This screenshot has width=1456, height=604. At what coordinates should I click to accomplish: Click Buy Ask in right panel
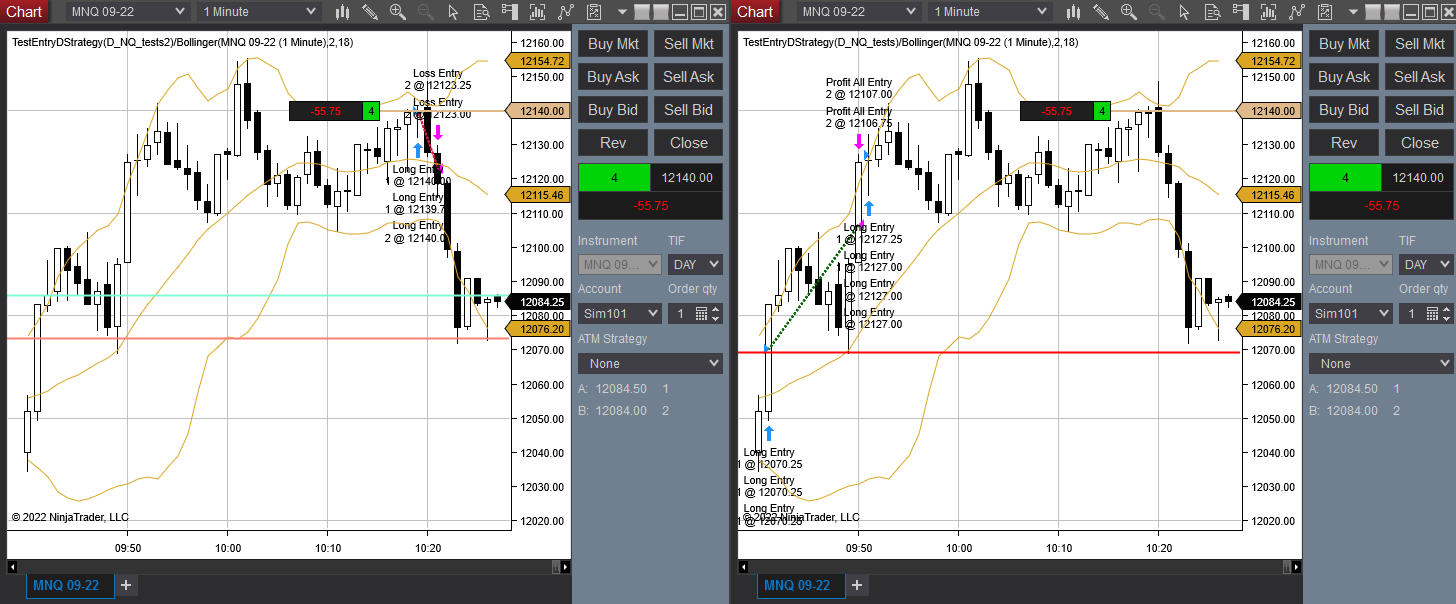click(x=1344, y=77)
